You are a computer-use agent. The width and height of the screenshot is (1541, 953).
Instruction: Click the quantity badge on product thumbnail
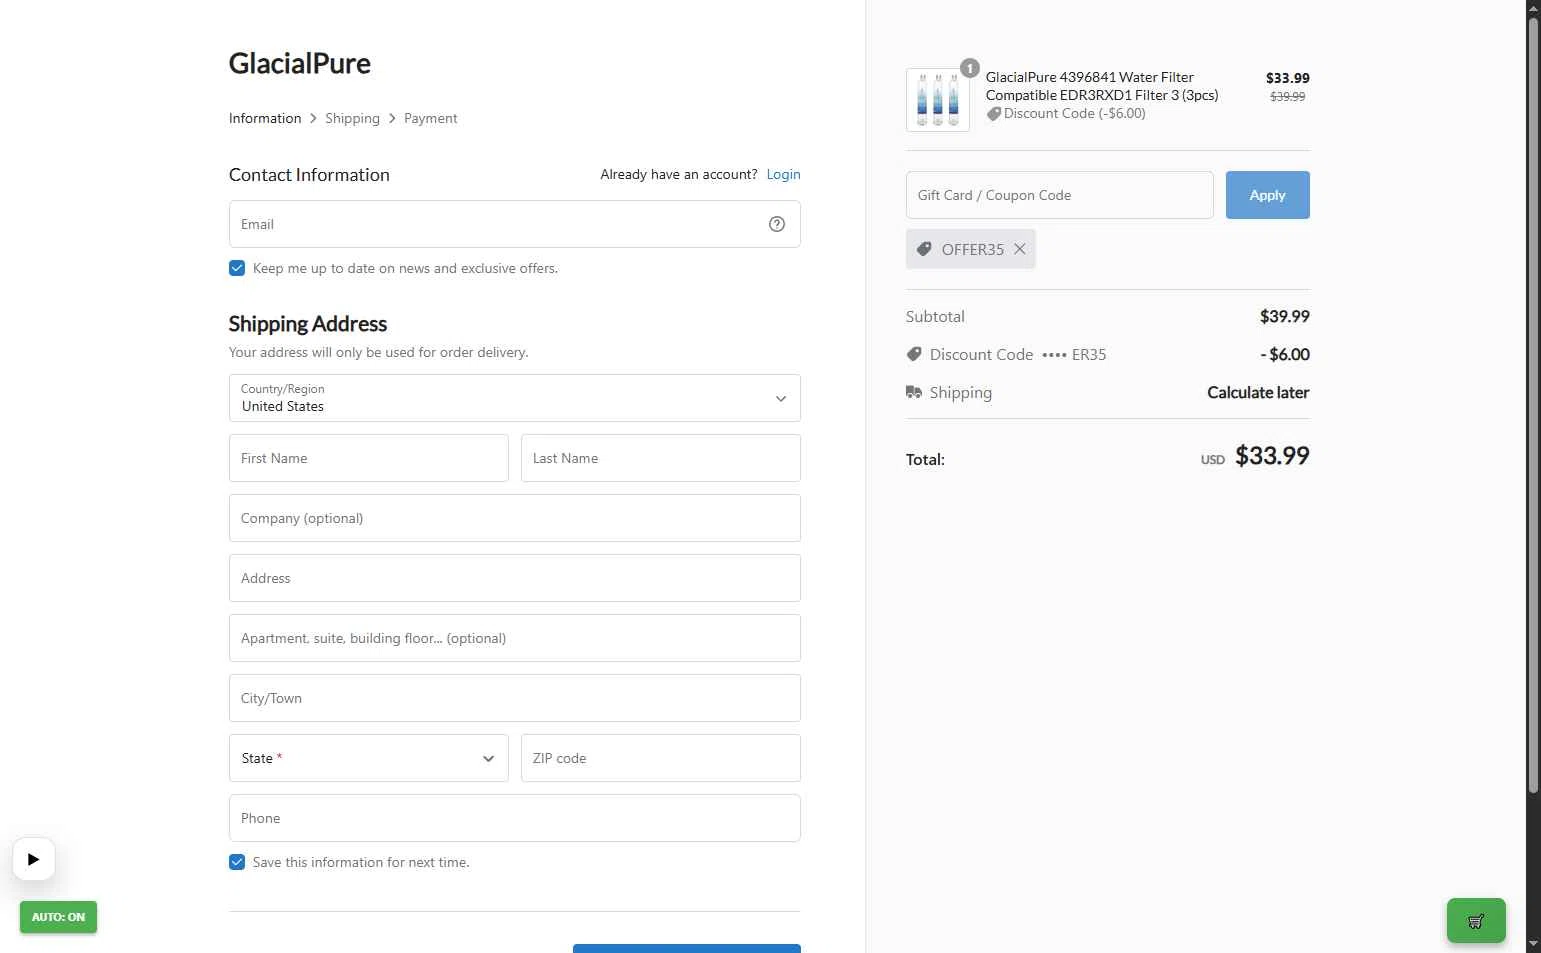[x=970, y=68]
